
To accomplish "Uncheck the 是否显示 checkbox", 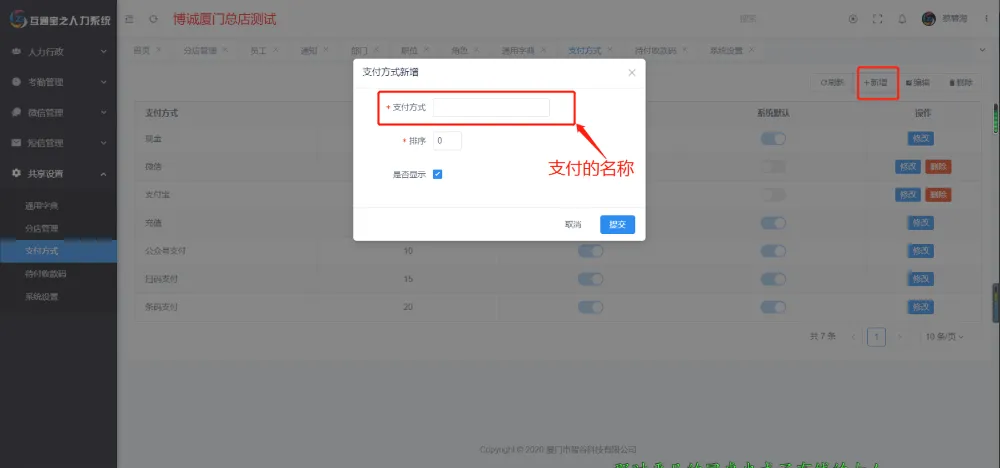I will 438,174.
